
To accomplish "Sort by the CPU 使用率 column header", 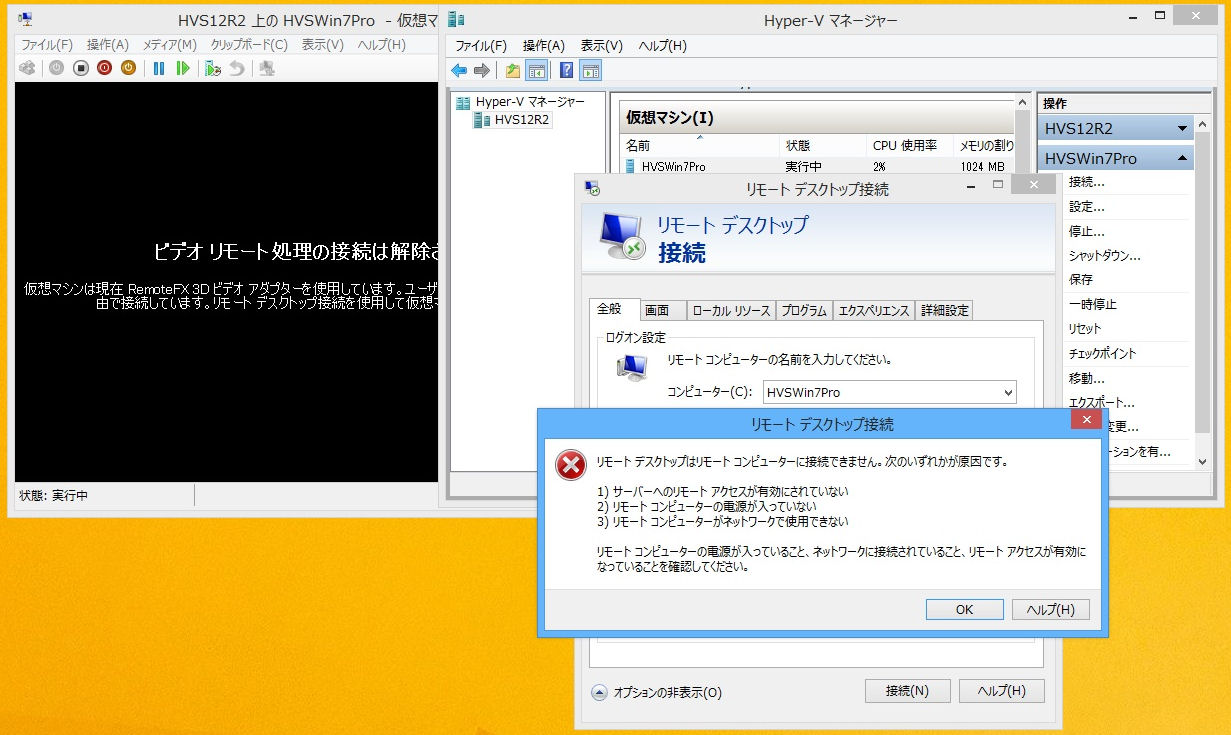I will [x=909, y=146].
